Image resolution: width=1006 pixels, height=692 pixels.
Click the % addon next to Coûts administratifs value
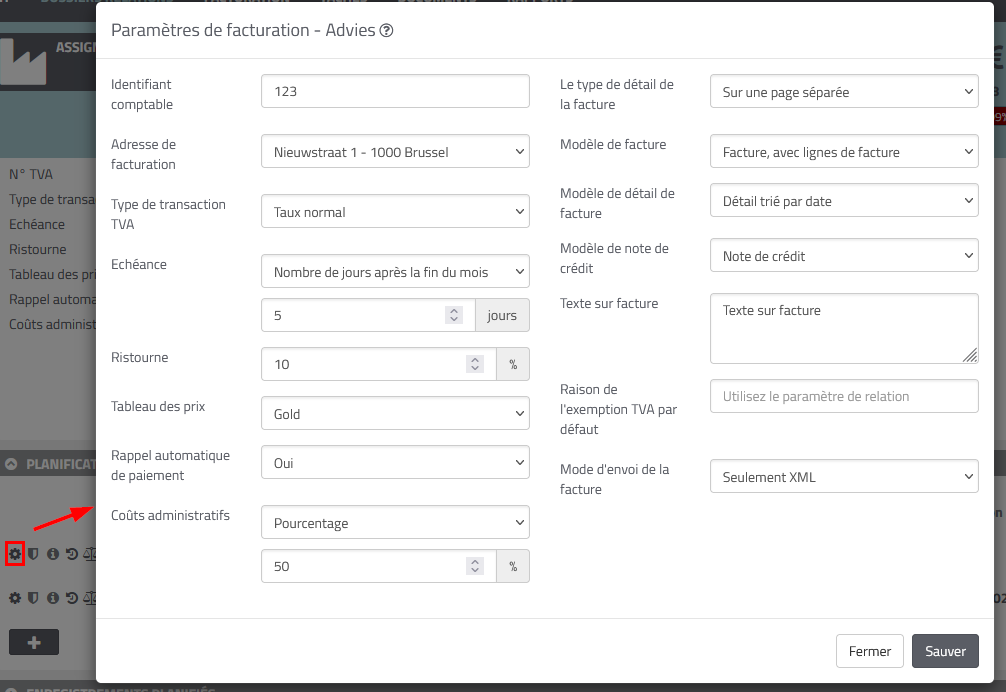coord(513,566)
